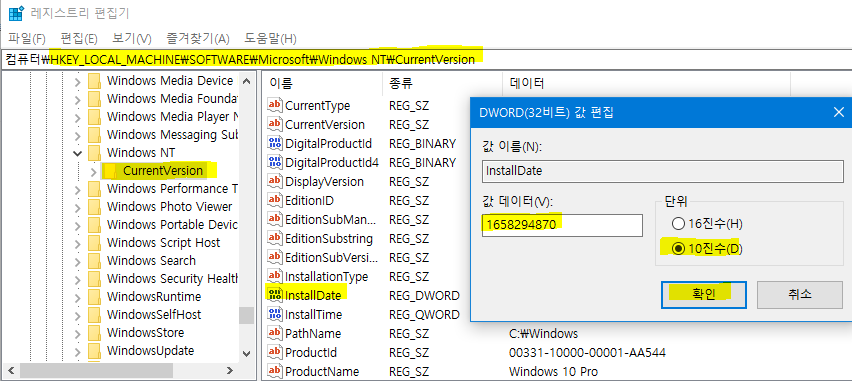
Task: Click the tree vertical scrollbar up arrow
Action: [246, 82]
